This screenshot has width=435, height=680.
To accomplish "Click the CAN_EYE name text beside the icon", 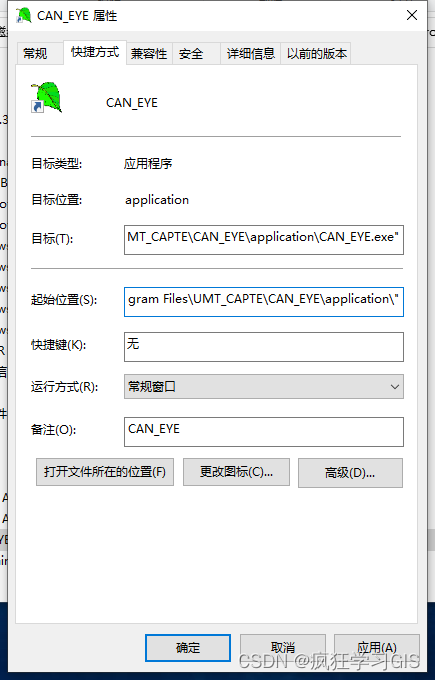I will tap(132, 103).
